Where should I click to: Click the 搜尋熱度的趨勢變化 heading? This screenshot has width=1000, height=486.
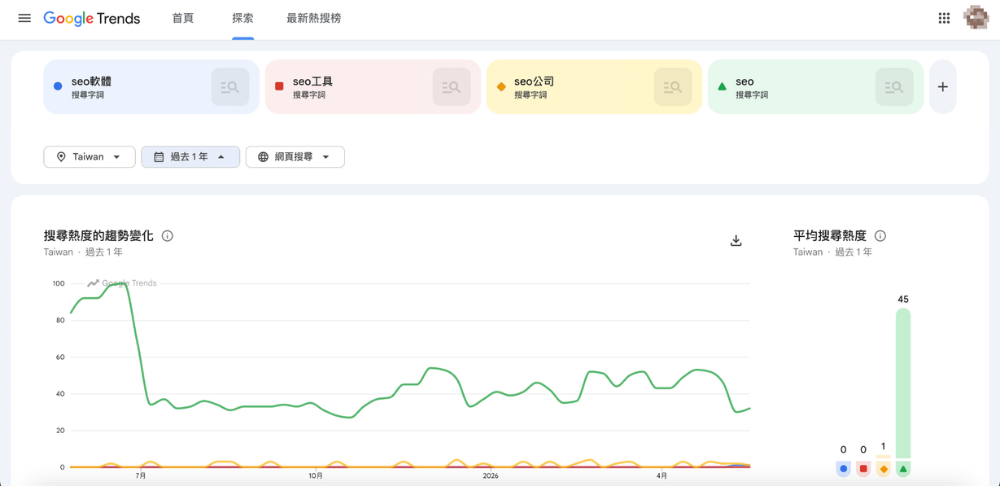(x=98, y=236)
